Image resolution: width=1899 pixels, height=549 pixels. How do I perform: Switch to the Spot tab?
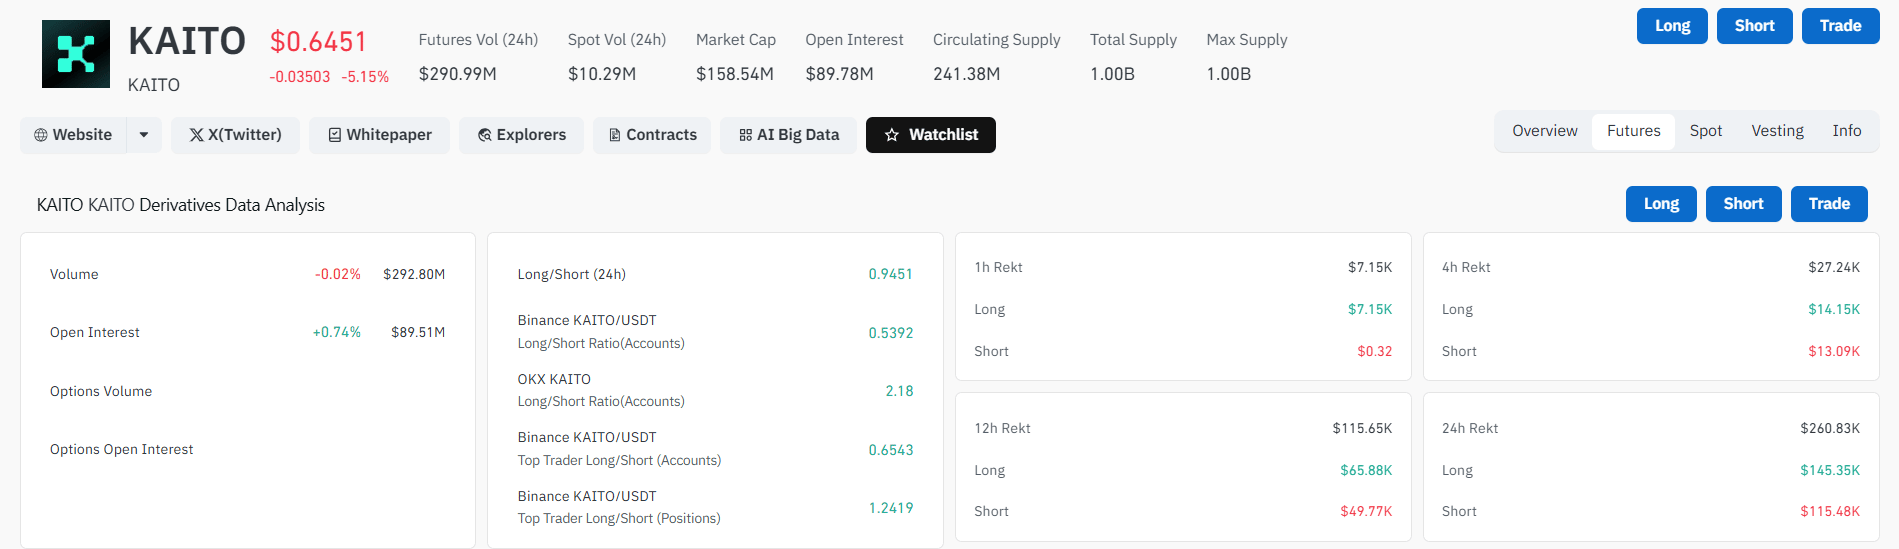click(1706, 131)
